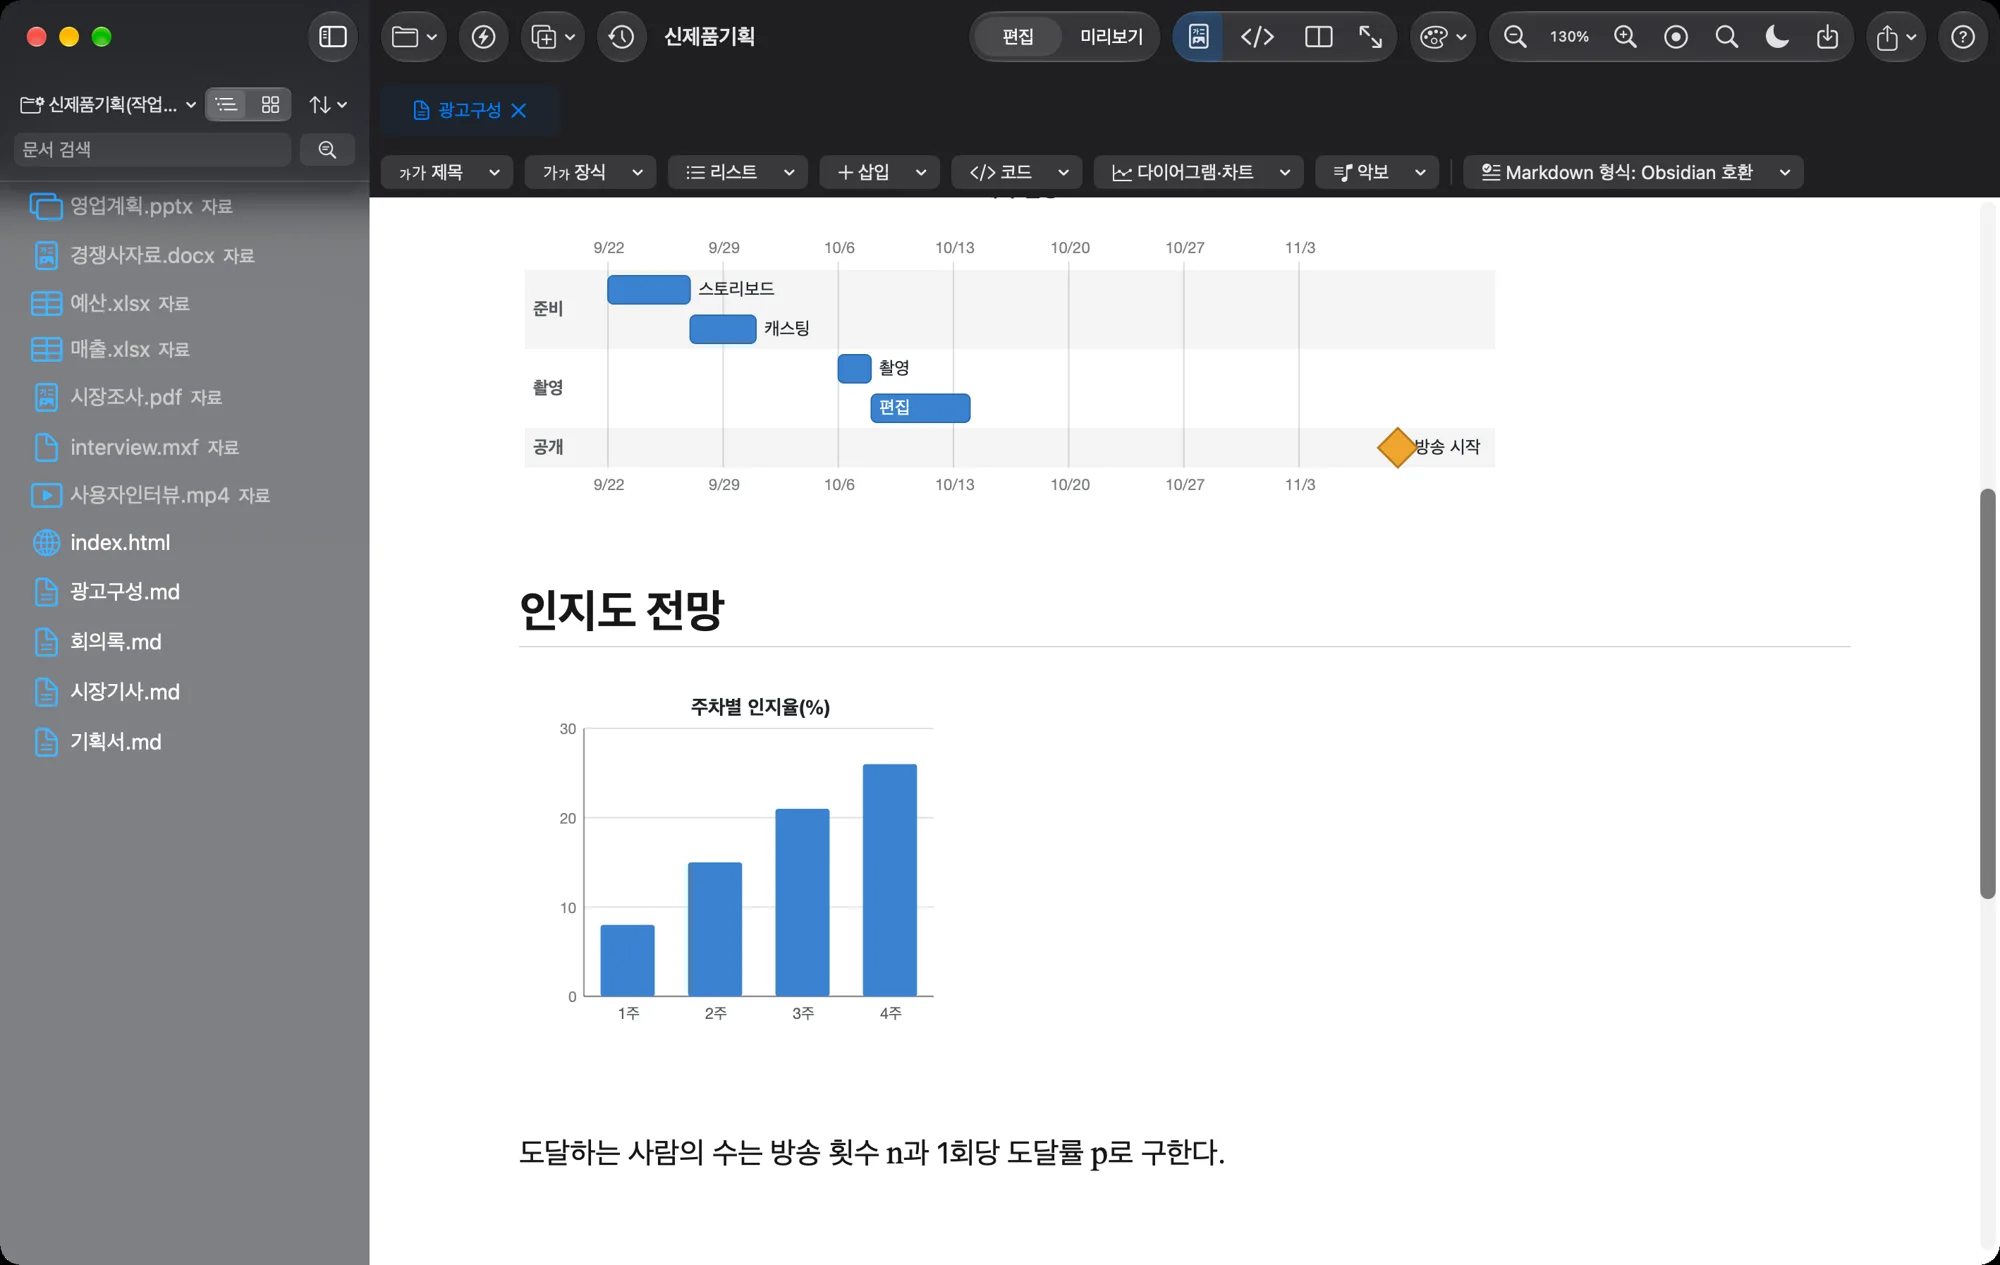Screen dimensions: 2000x1265
Task: Open the folder menu in toolbar
Action: point(414,37)
